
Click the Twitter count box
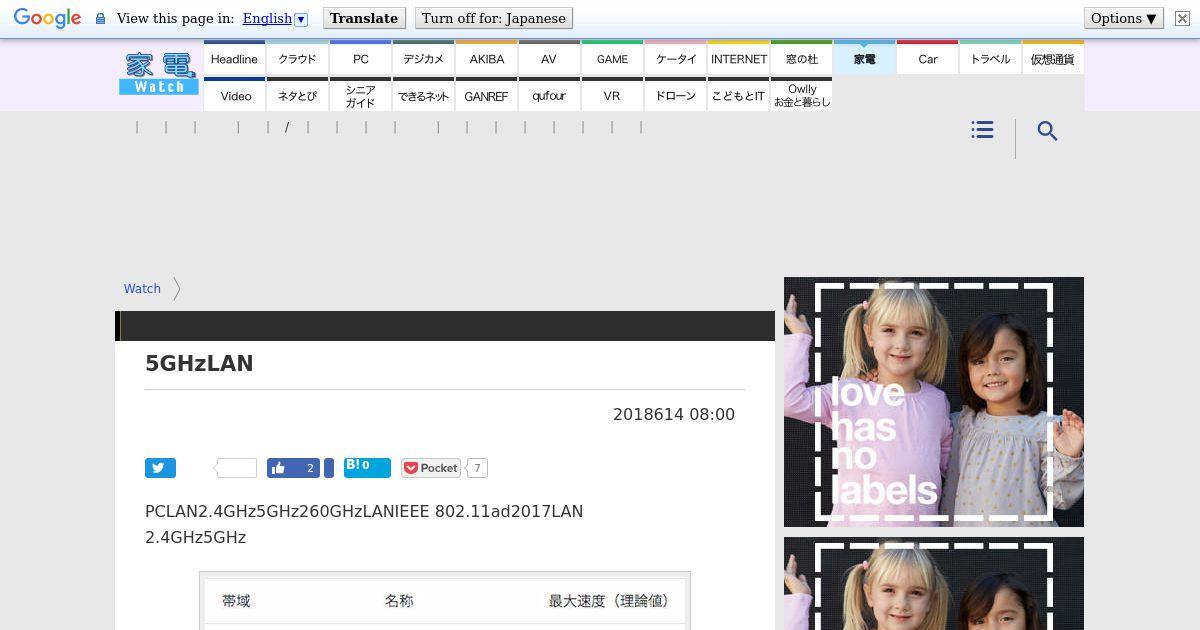(237, 468)
